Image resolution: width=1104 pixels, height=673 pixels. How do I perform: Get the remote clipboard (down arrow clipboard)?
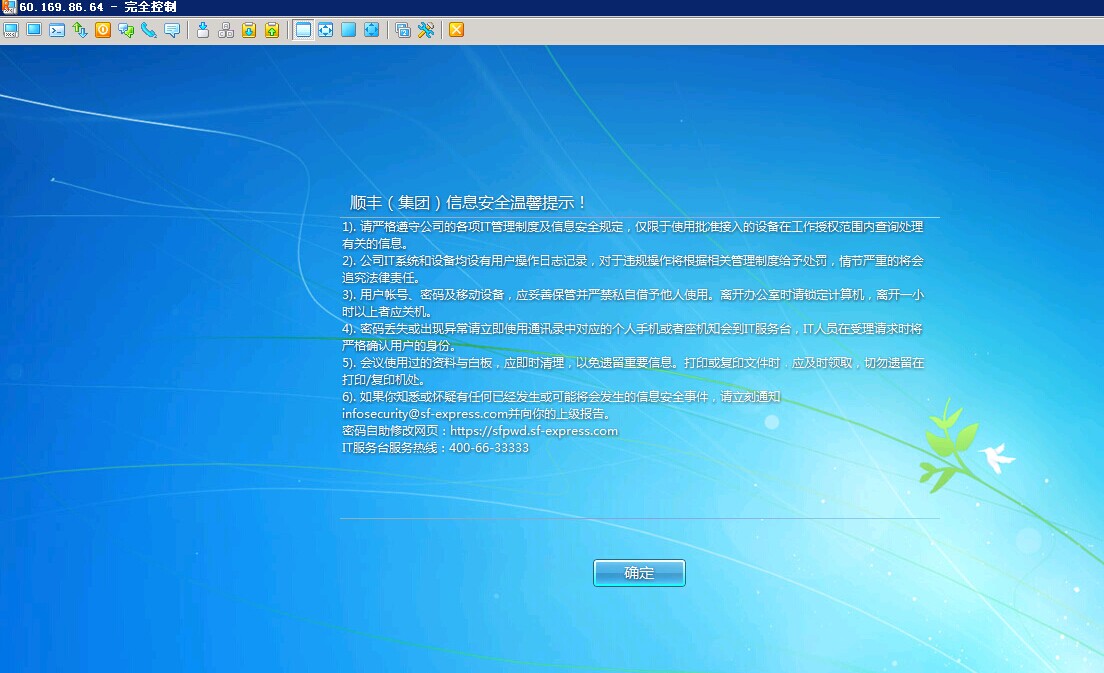249,30
